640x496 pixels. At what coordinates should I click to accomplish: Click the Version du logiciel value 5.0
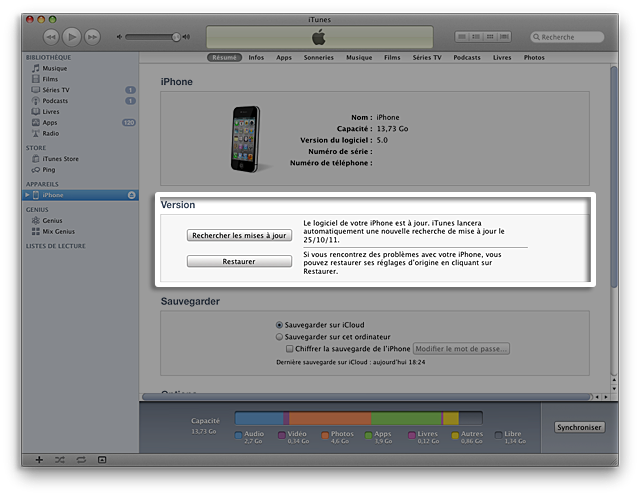[382, 140]
